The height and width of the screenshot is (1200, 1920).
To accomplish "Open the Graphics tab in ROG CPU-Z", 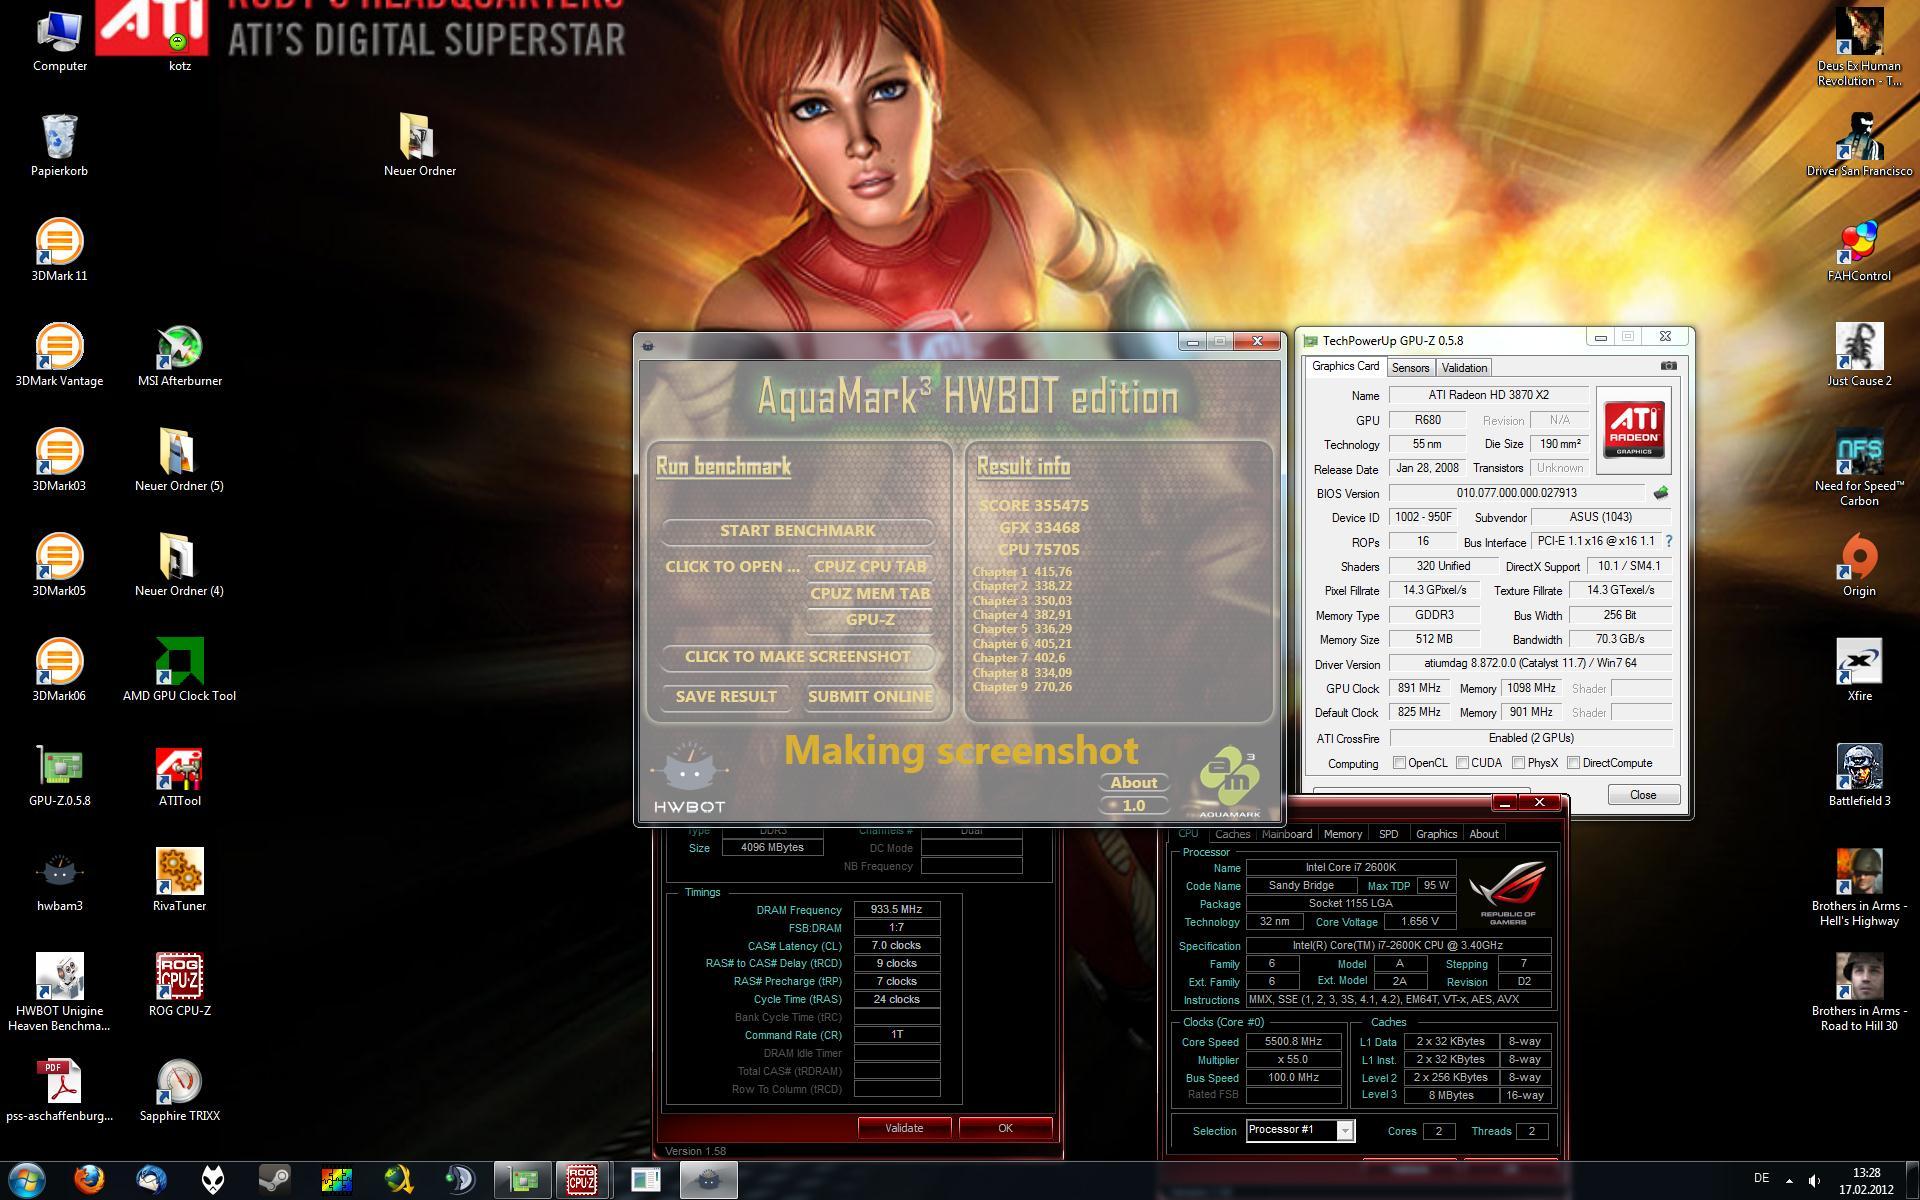I will [x=1436, y=834].
